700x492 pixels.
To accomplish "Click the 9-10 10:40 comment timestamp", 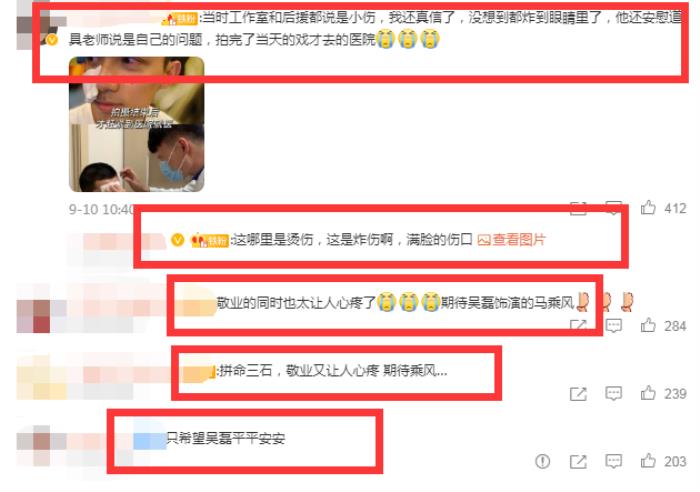I will (102, 209).
